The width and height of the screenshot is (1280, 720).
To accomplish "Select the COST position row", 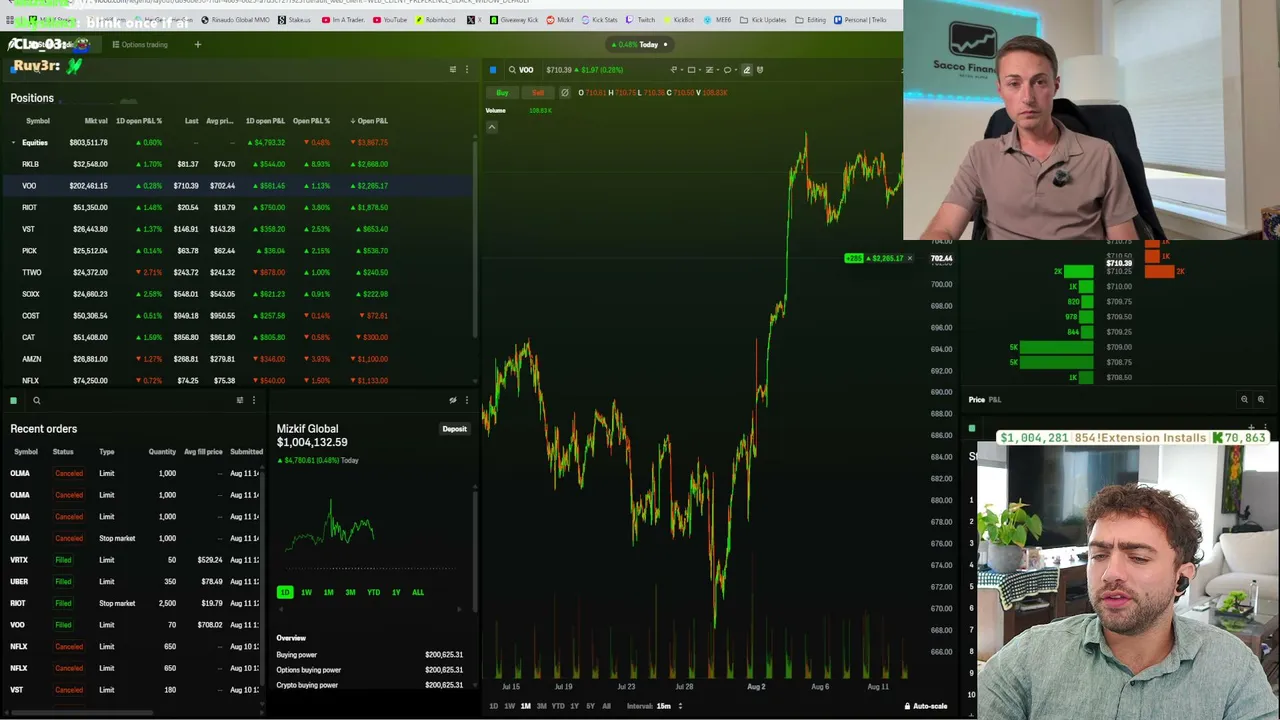I will point(236,316).
